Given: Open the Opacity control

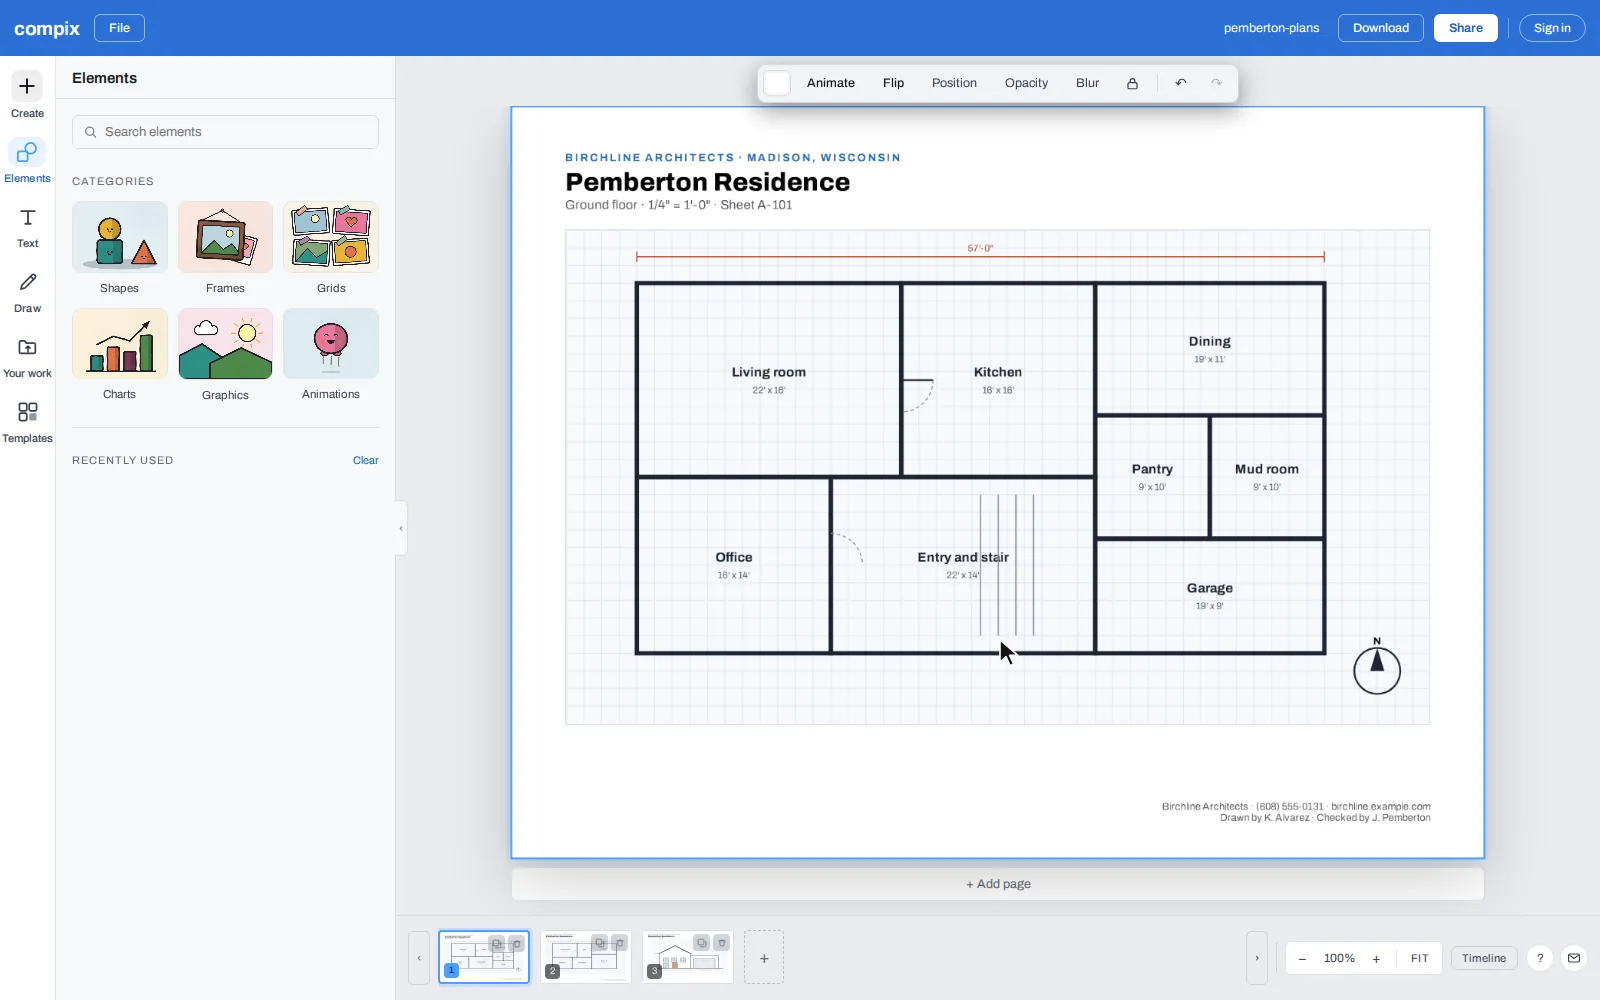Looking at the screenshot, I should click(x=1026, y=83).
